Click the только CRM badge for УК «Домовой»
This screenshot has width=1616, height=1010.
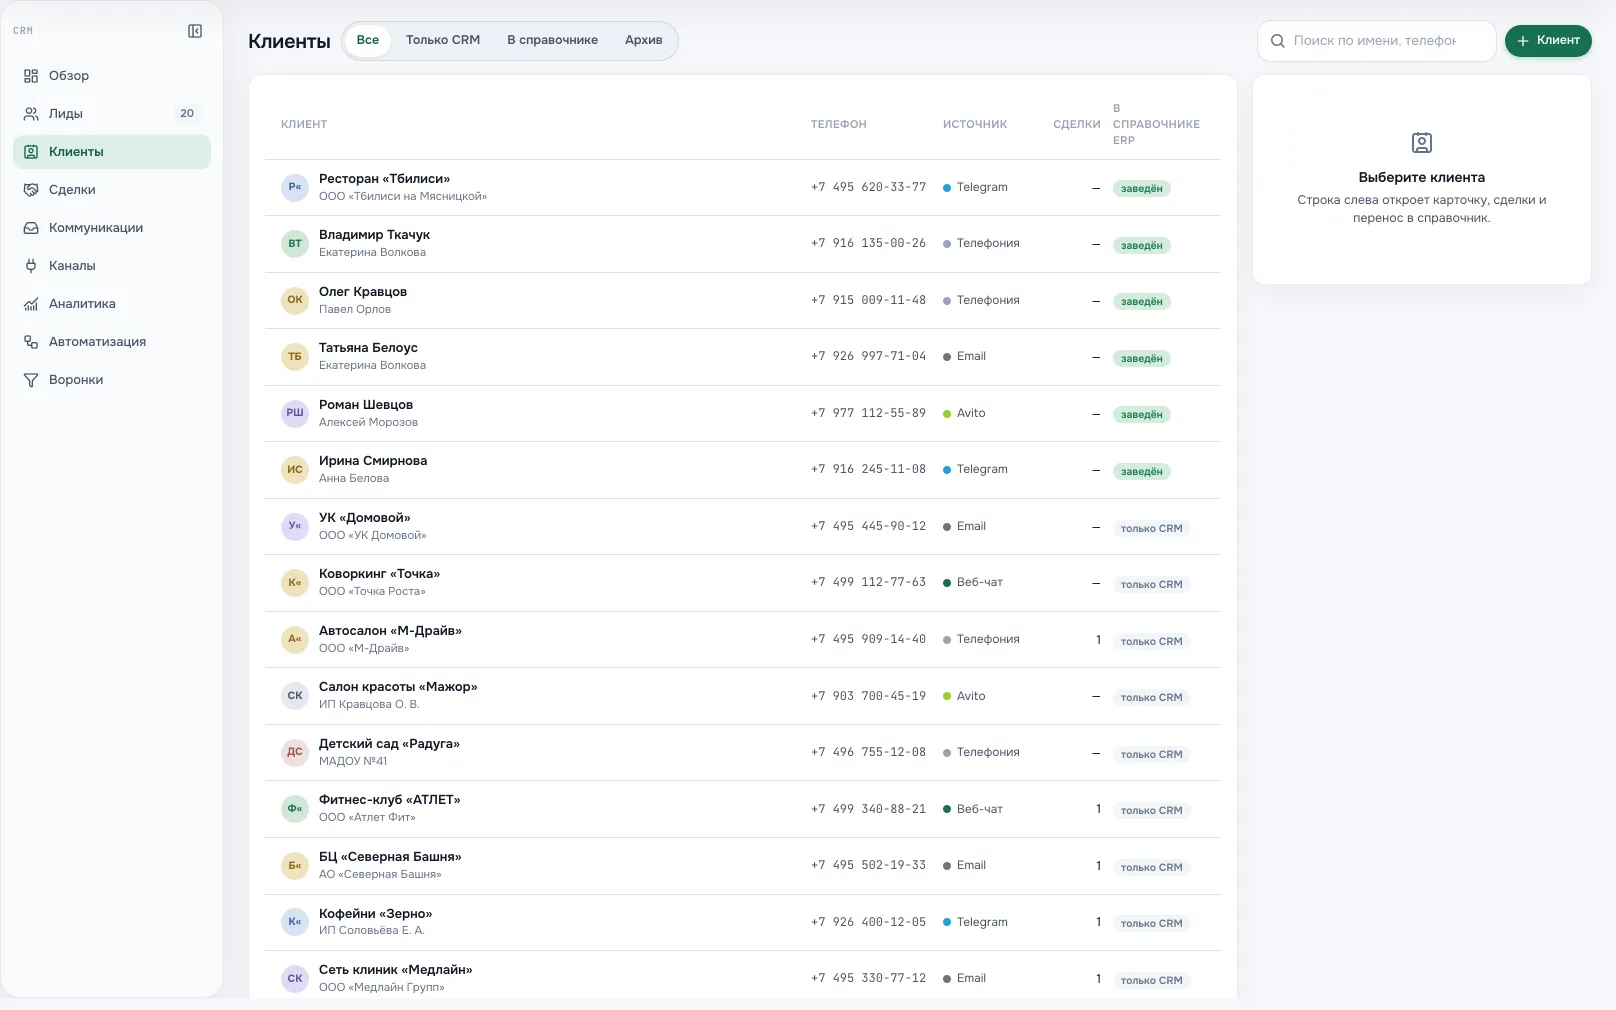pos(1151,529)
